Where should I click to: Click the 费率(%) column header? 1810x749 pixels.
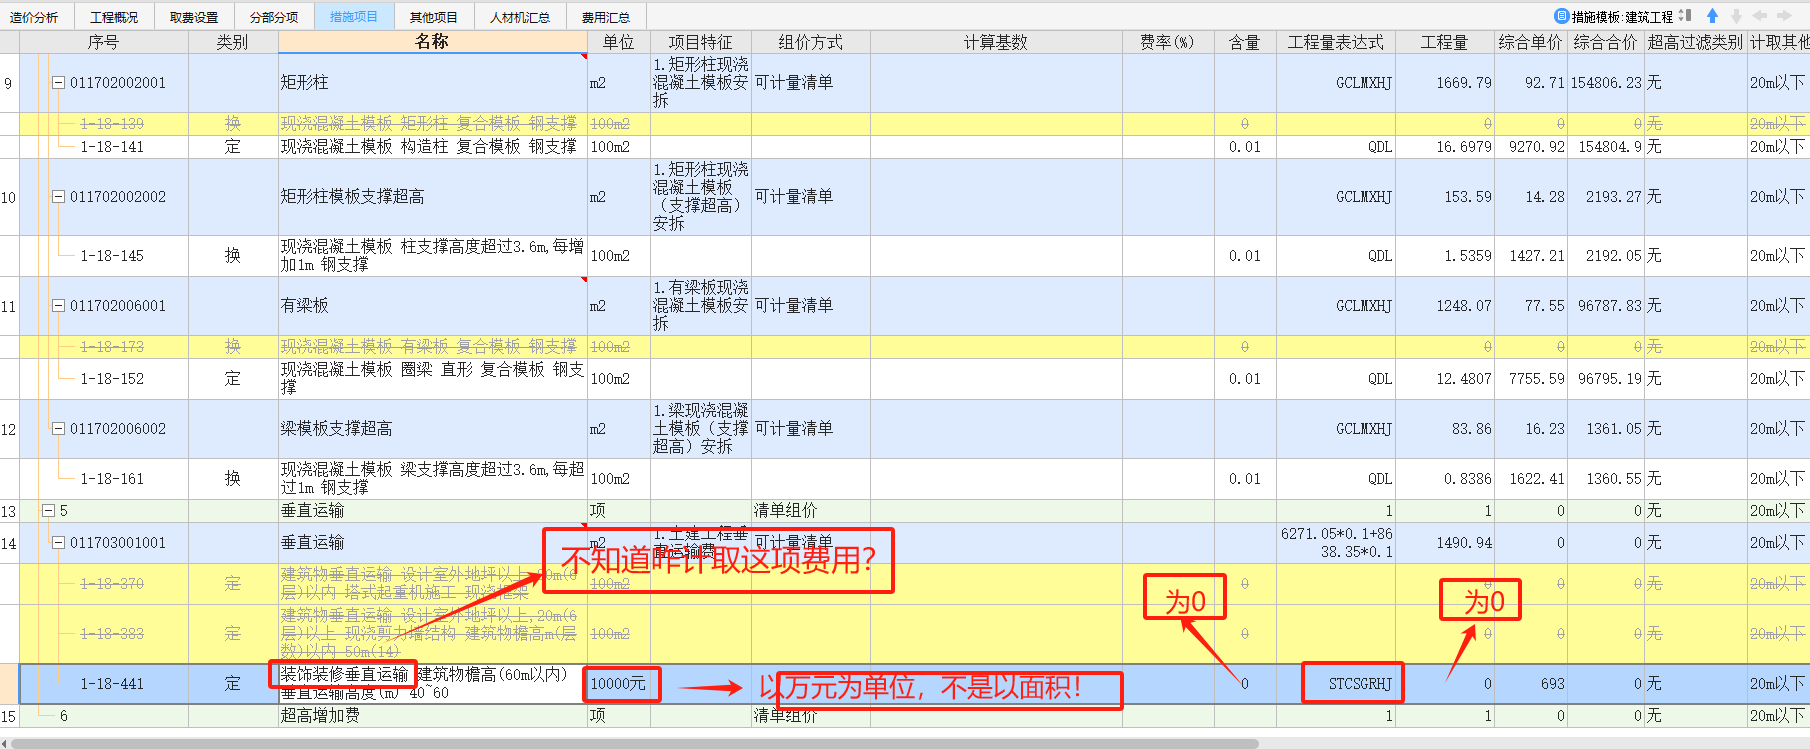(x=1168, y=42)
